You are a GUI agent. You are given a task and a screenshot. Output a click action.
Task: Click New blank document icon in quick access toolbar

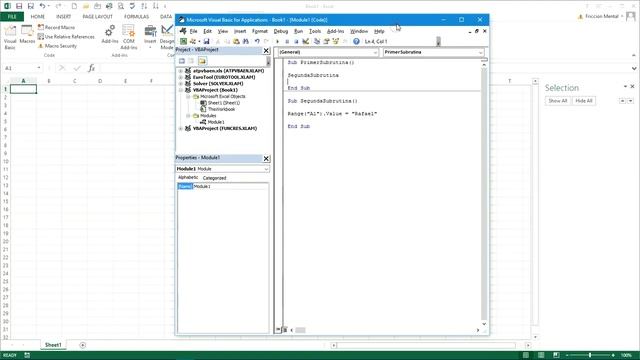pyautogui.click(x=74, y=6)
